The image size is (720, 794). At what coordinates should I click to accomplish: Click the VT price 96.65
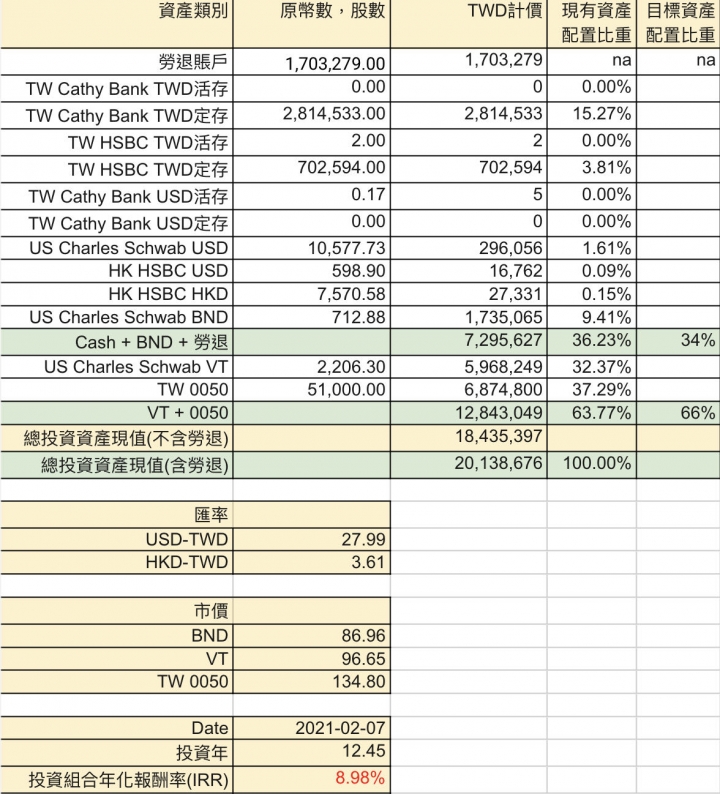[311, 659]
